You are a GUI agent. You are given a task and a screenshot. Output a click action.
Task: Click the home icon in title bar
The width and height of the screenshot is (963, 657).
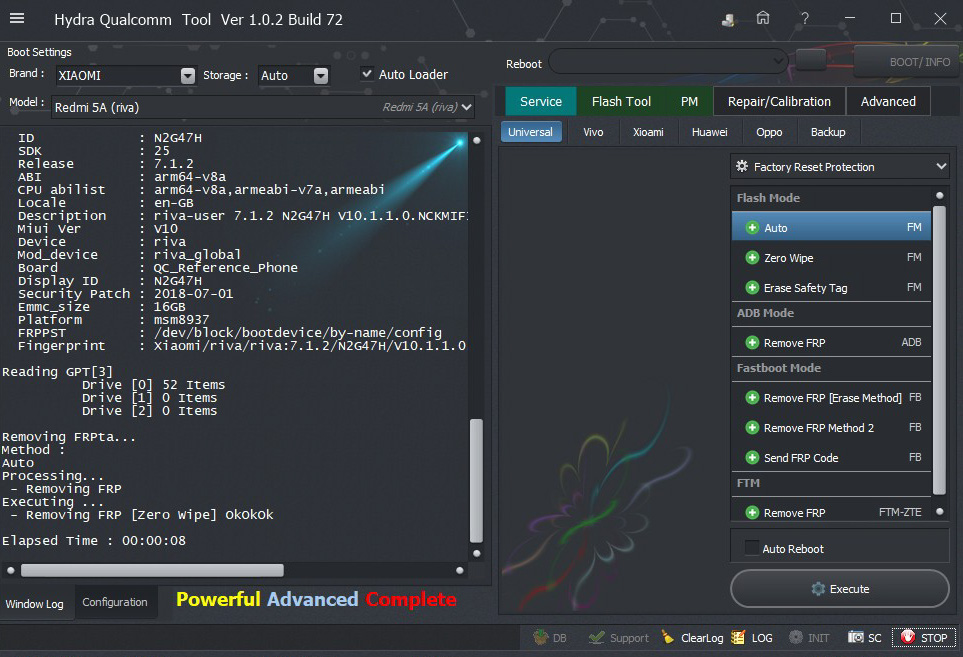pos(763,18)
